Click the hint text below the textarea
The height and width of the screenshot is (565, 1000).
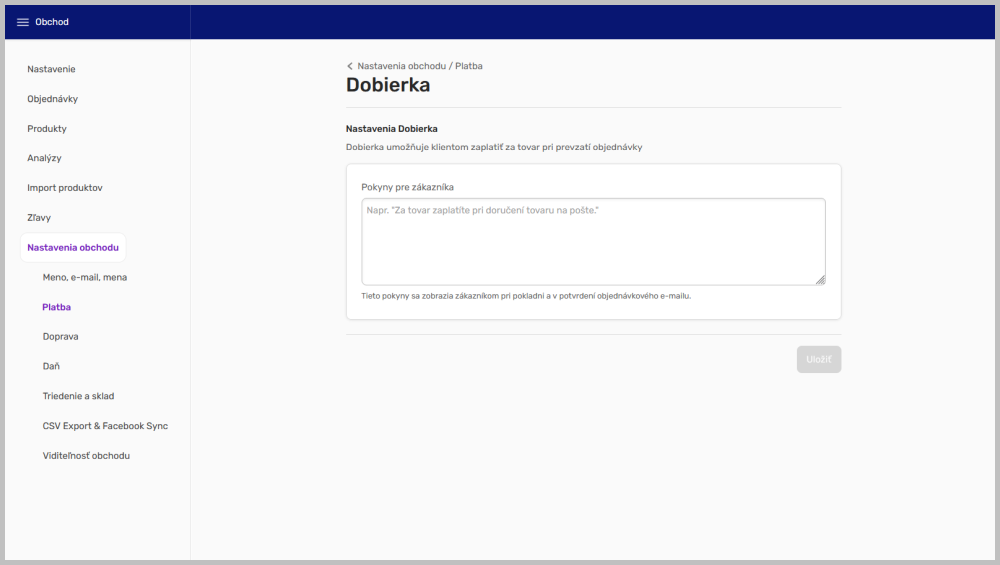click(526, 296)
